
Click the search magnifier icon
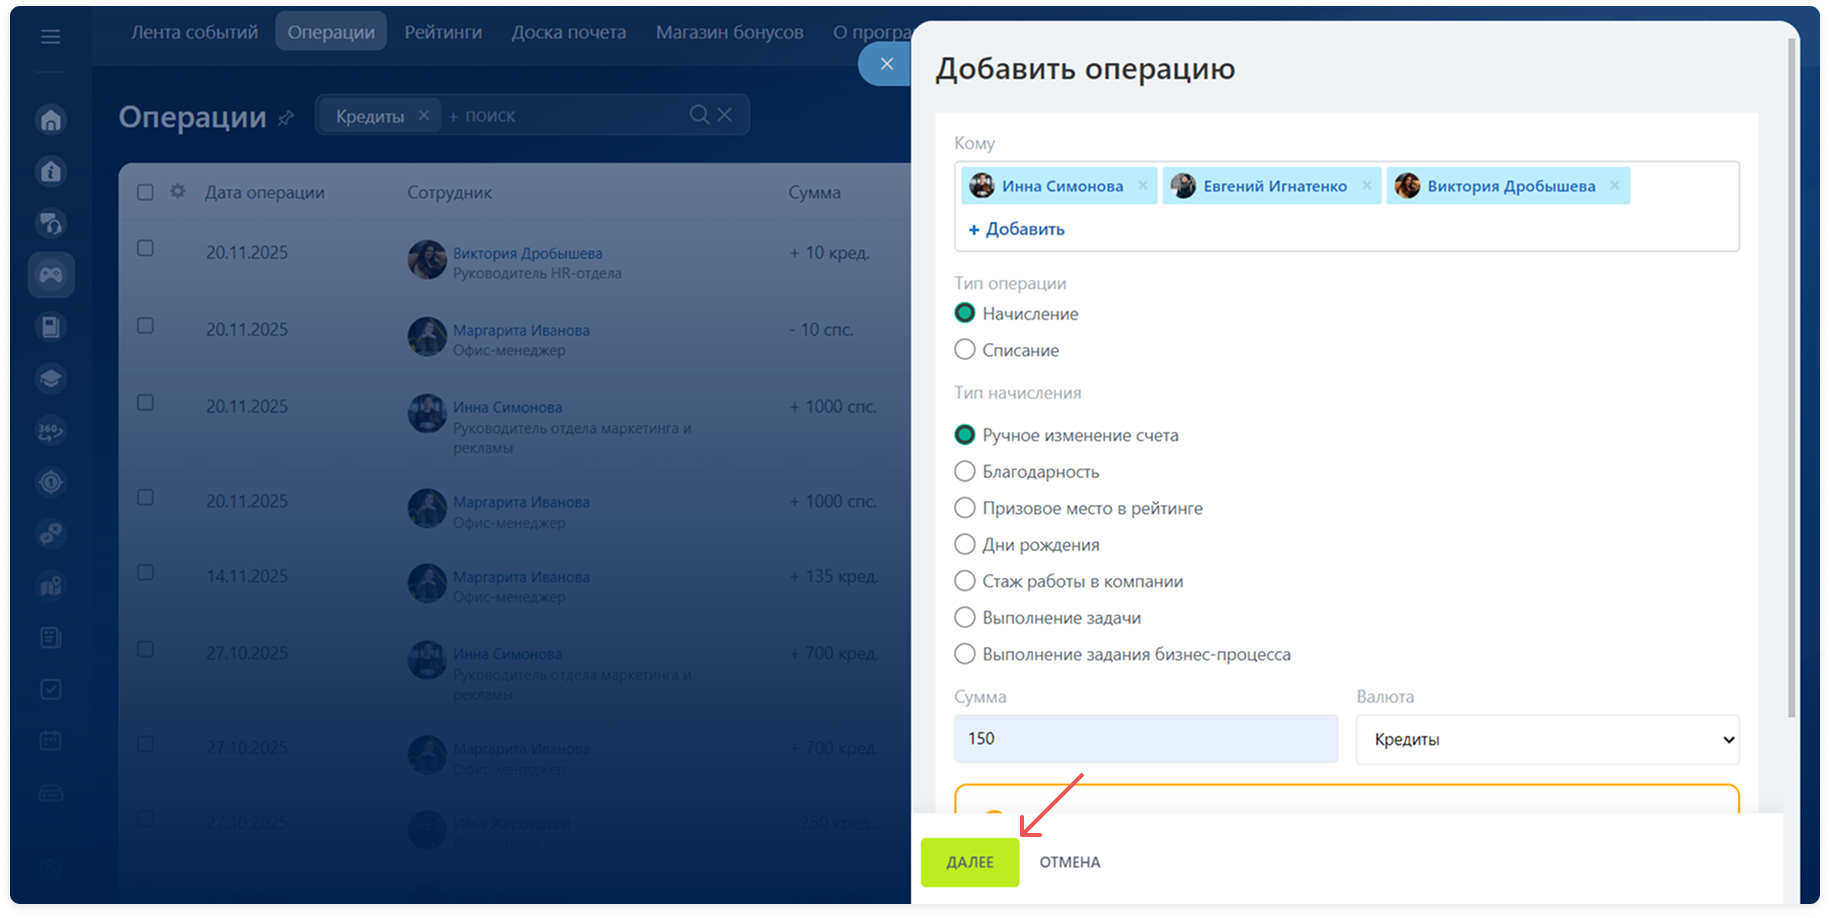click(699, 115)
